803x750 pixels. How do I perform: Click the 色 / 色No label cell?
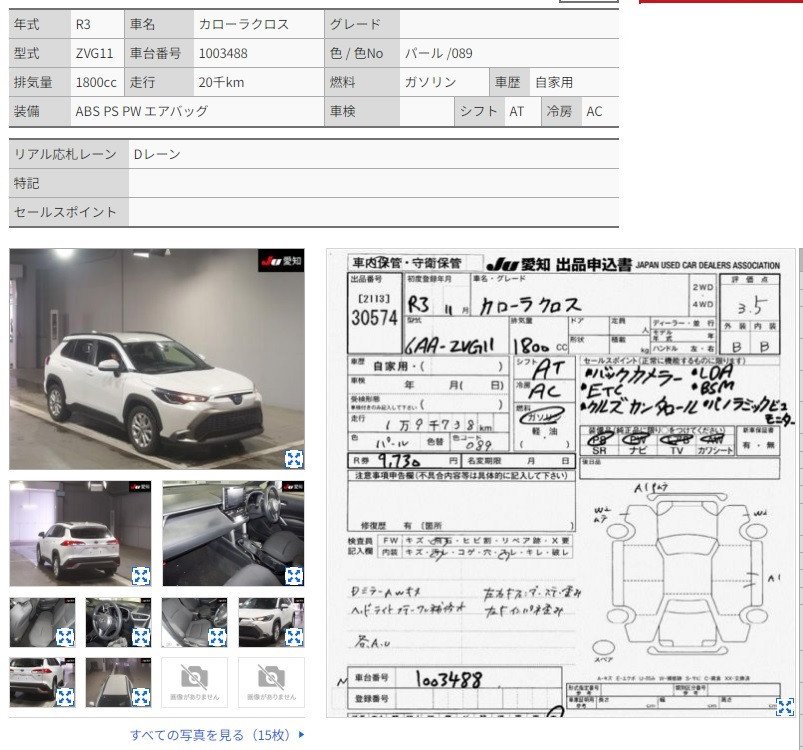click(x=362, y=53)
